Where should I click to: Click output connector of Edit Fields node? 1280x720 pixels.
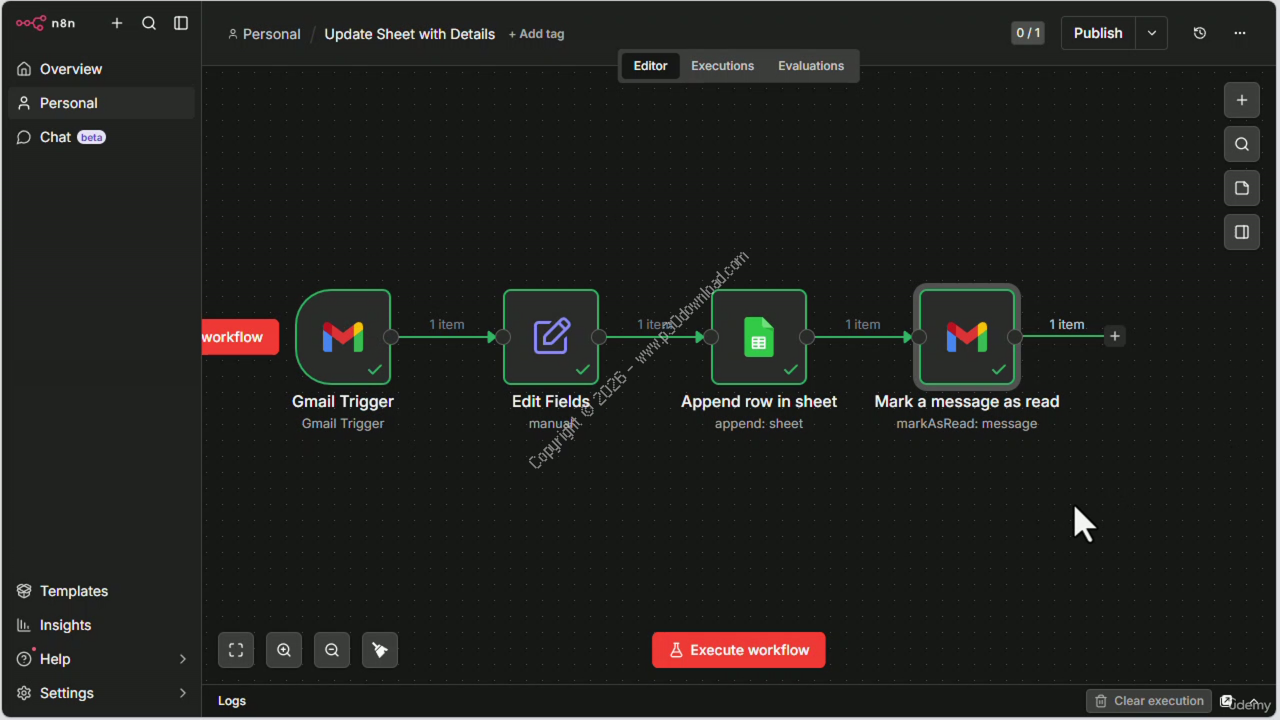(599, 337)
